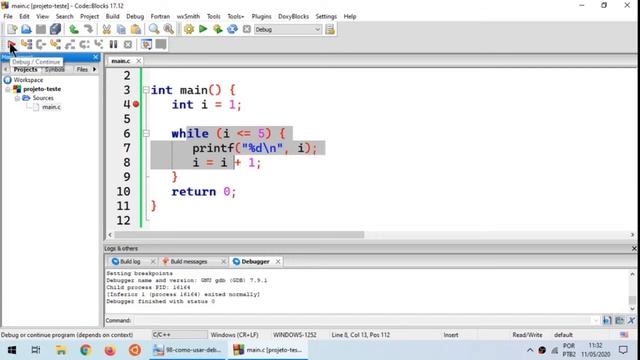
Task: Create a new file from toolbar
Action: point(12,29)
